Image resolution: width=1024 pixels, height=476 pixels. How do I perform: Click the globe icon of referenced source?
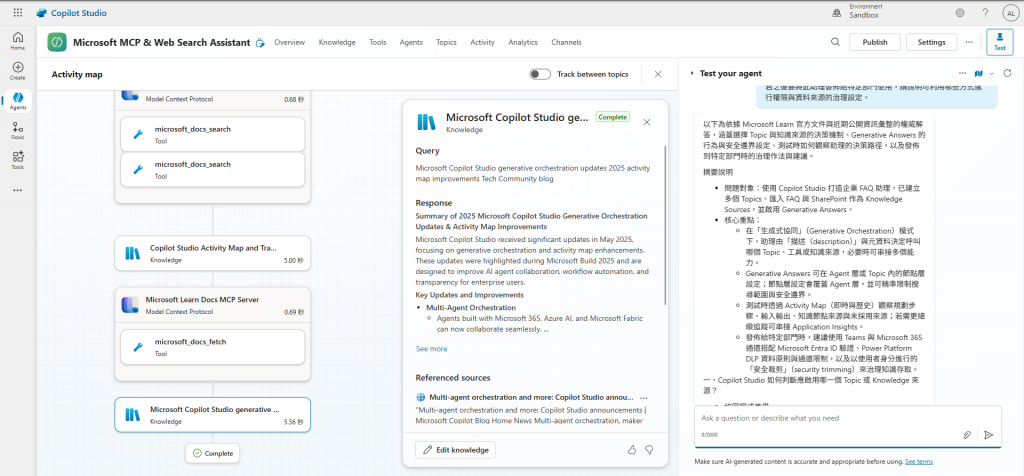(421, 397)
